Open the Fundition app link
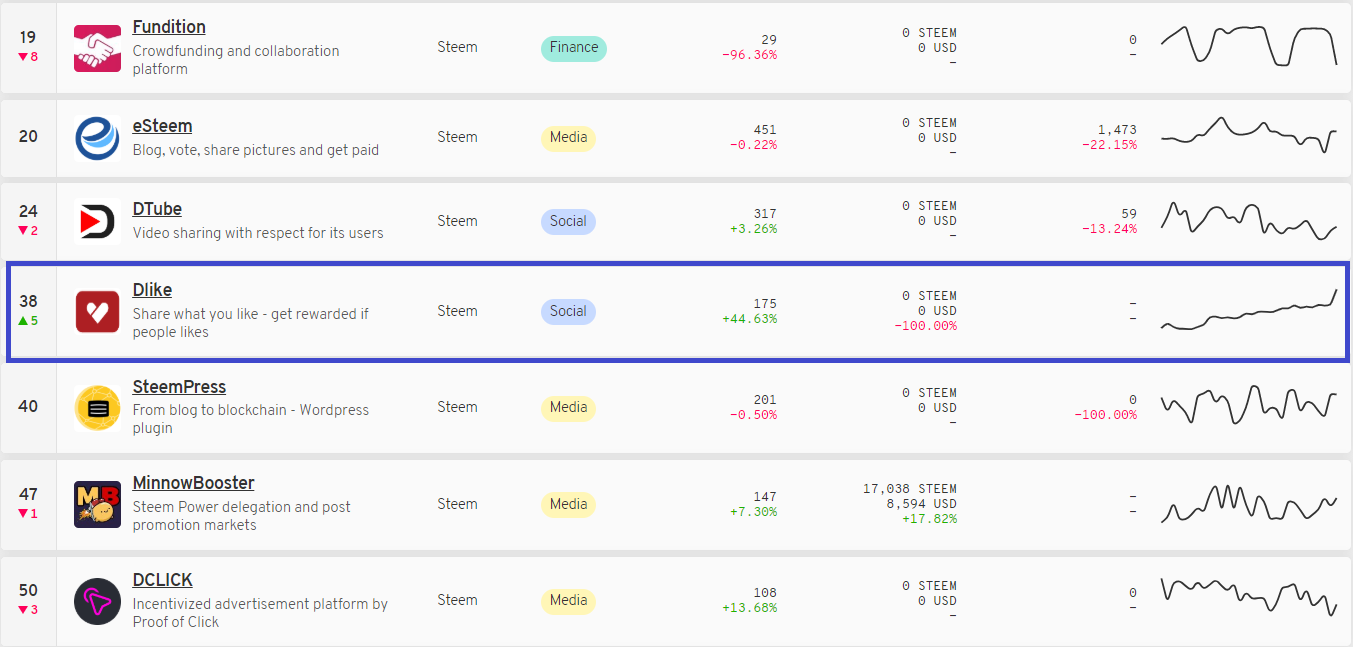 point(169,27)
